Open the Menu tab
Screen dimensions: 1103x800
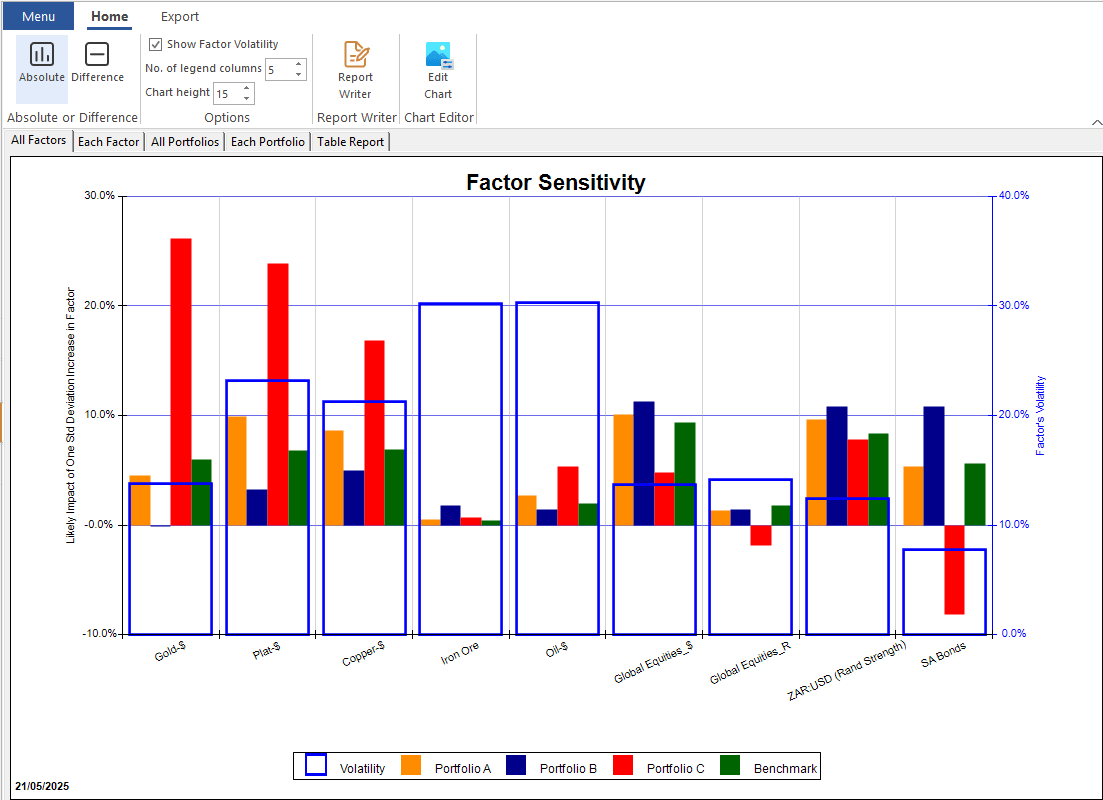point(38,16)
